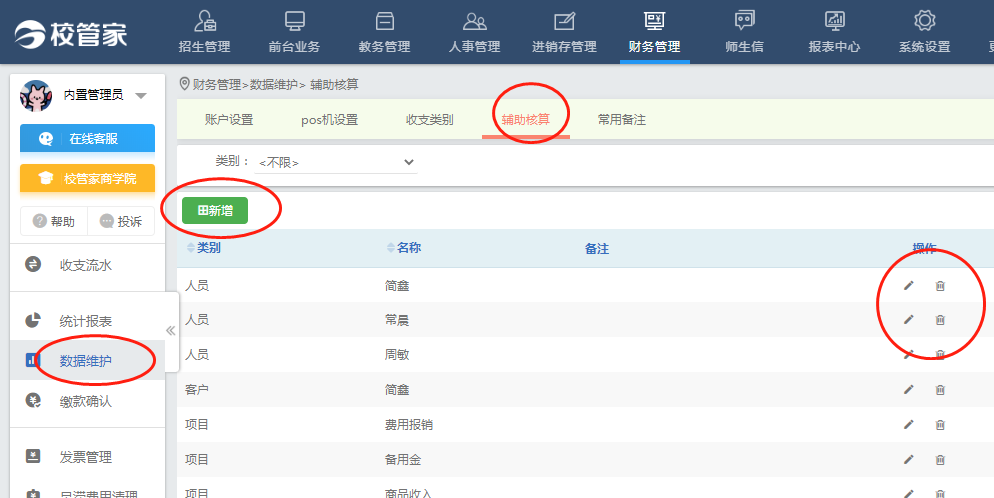Delete the 备用金 row
994x498 pixels.
[x=940, y=459]
